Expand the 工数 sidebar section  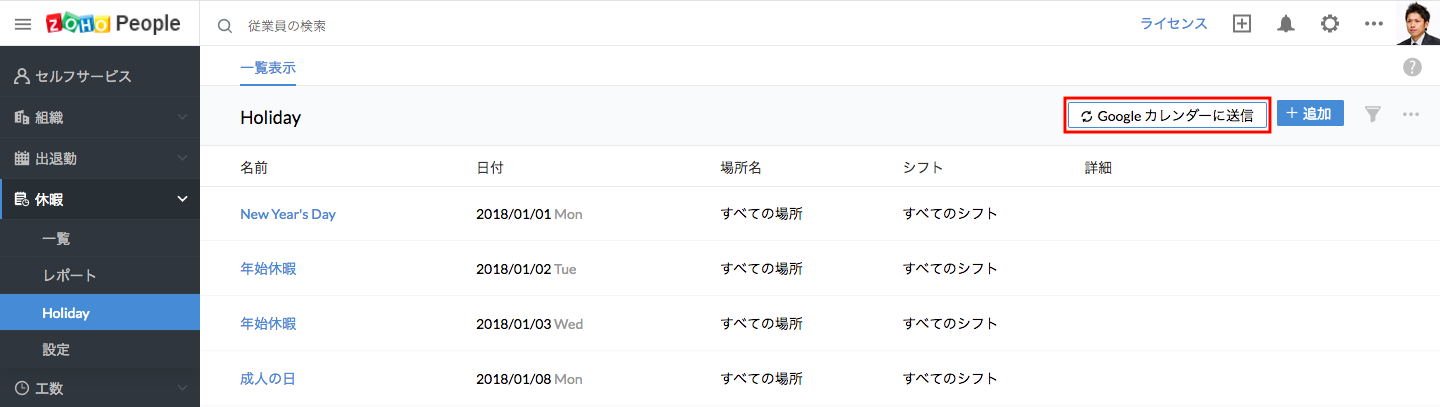pyautogui.click(x=100, y=388)
